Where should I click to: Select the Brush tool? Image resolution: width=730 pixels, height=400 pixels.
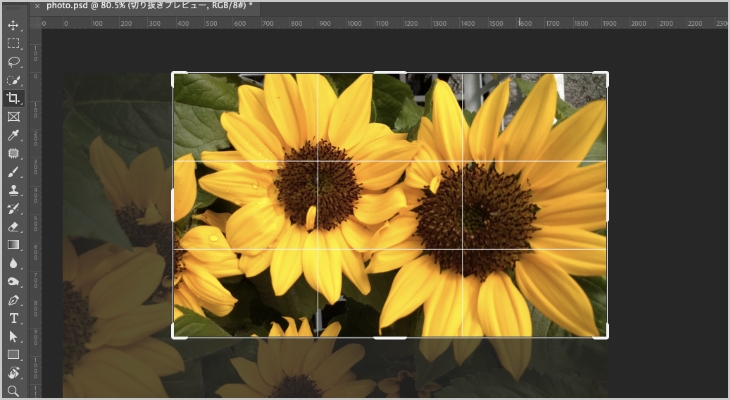tap(14, 172)
